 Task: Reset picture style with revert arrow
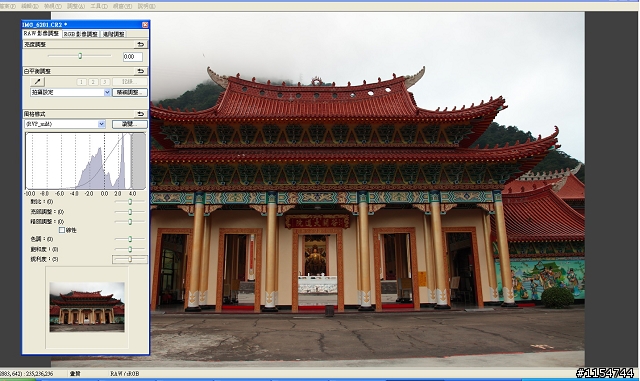tap(140, 114)
